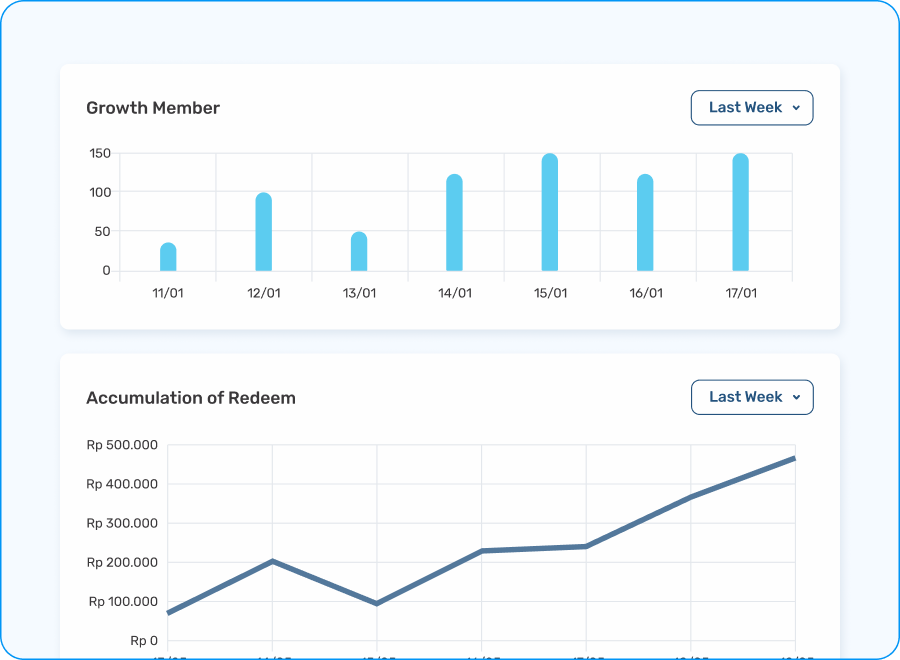Viewport: 900px width, 660px height.
Task: Open the Growth Member Last Week dropdown
Action: [x=752, y=107]
